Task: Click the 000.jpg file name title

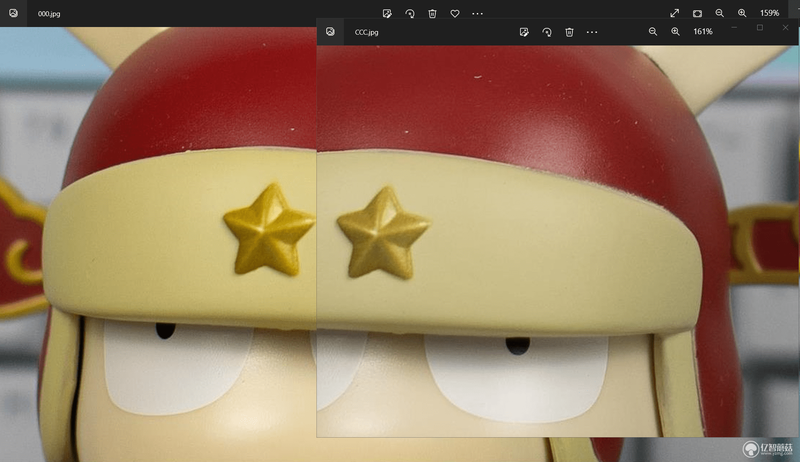Action: click(49, 14)
